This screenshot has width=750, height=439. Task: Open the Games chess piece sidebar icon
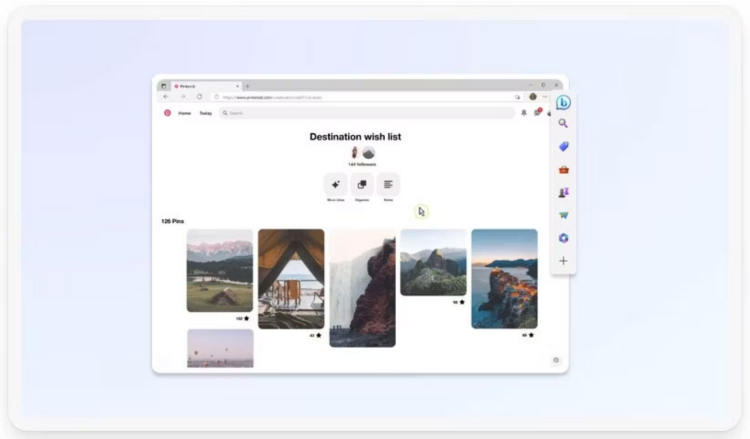563,192
